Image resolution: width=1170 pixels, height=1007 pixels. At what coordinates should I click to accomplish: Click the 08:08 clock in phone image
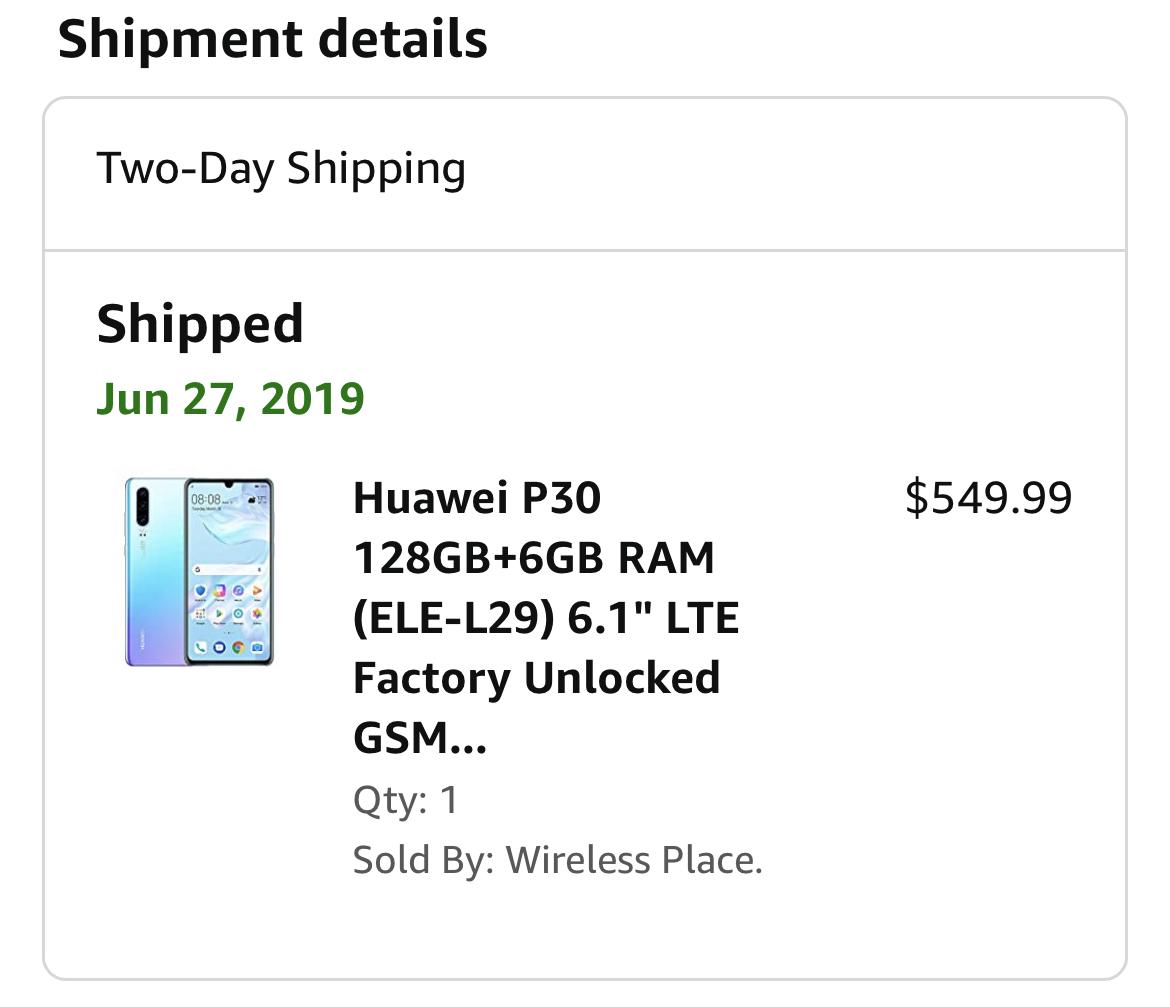pyautogui.click(x=206, y=499)
